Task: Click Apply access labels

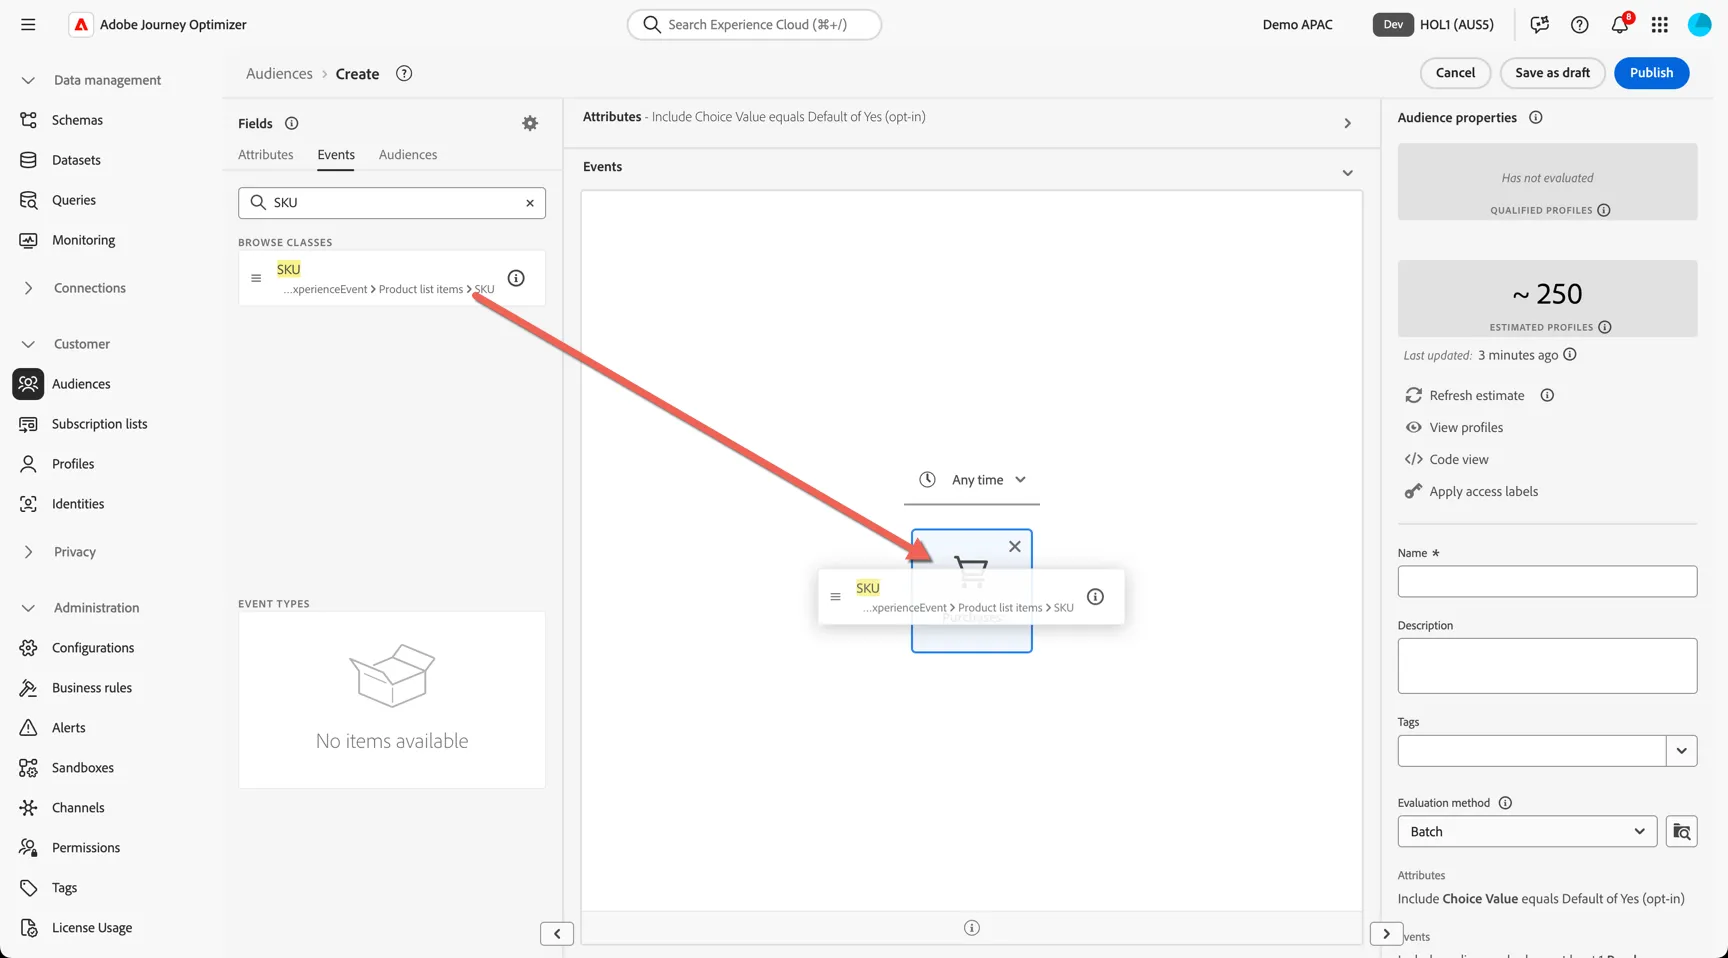Action: (x=1471, y=491)
